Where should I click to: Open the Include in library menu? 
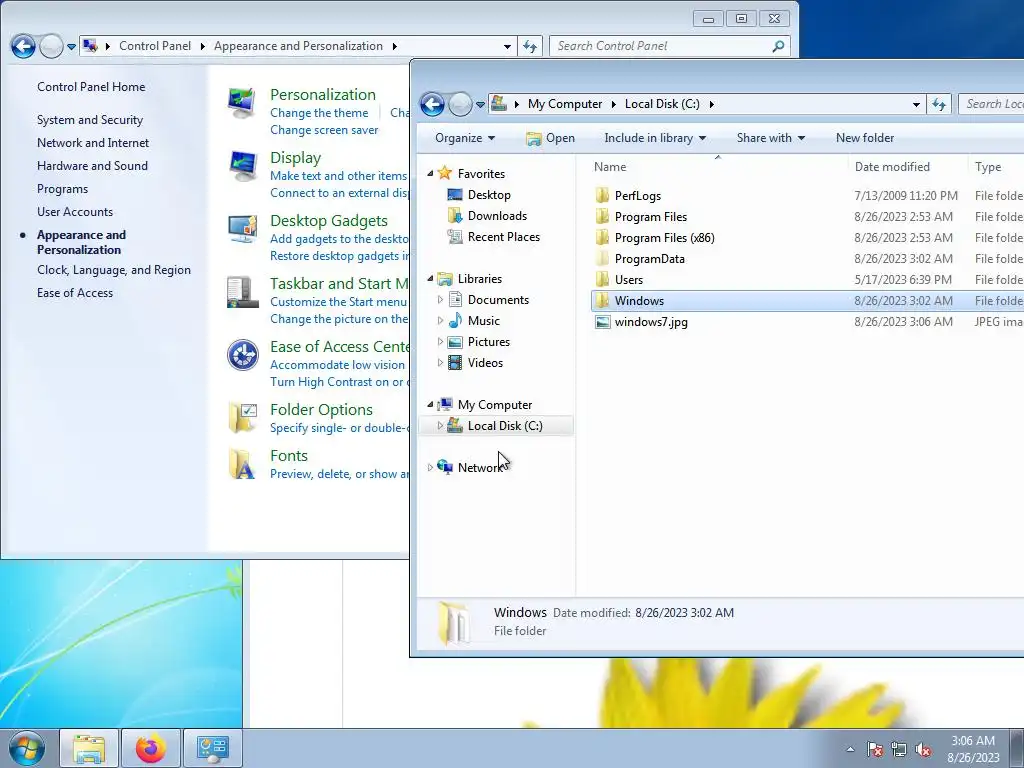click(655, 138)
